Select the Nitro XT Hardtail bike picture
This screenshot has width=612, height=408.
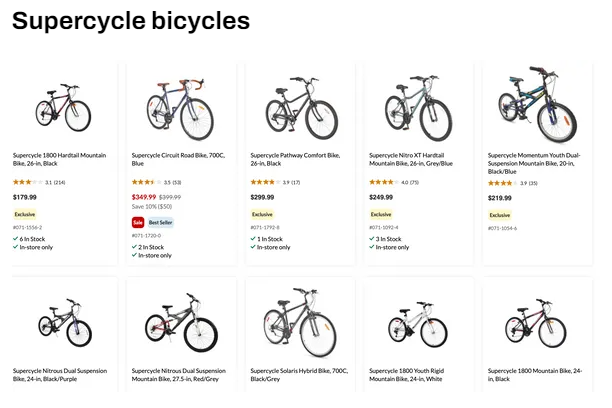coord(415,105)
